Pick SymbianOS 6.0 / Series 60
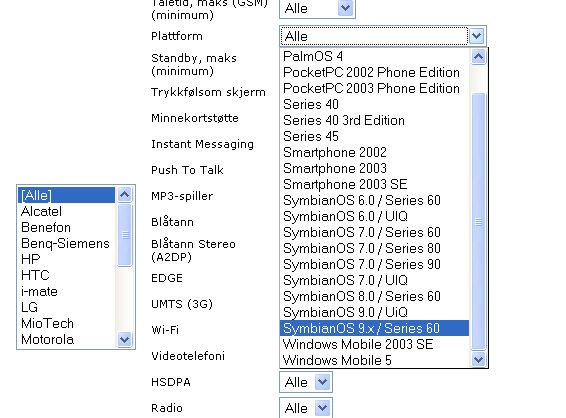The height and width of the screenshot is (418, 566). tap(375, 200)
